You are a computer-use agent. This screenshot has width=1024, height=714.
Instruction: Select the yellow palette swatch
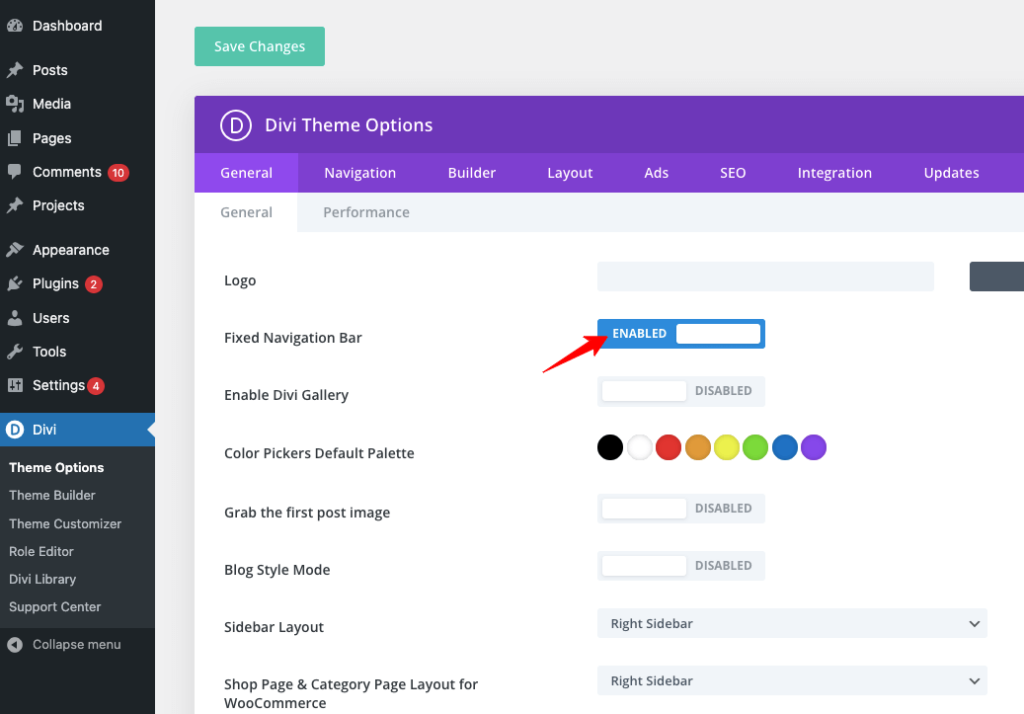(726, 447)
